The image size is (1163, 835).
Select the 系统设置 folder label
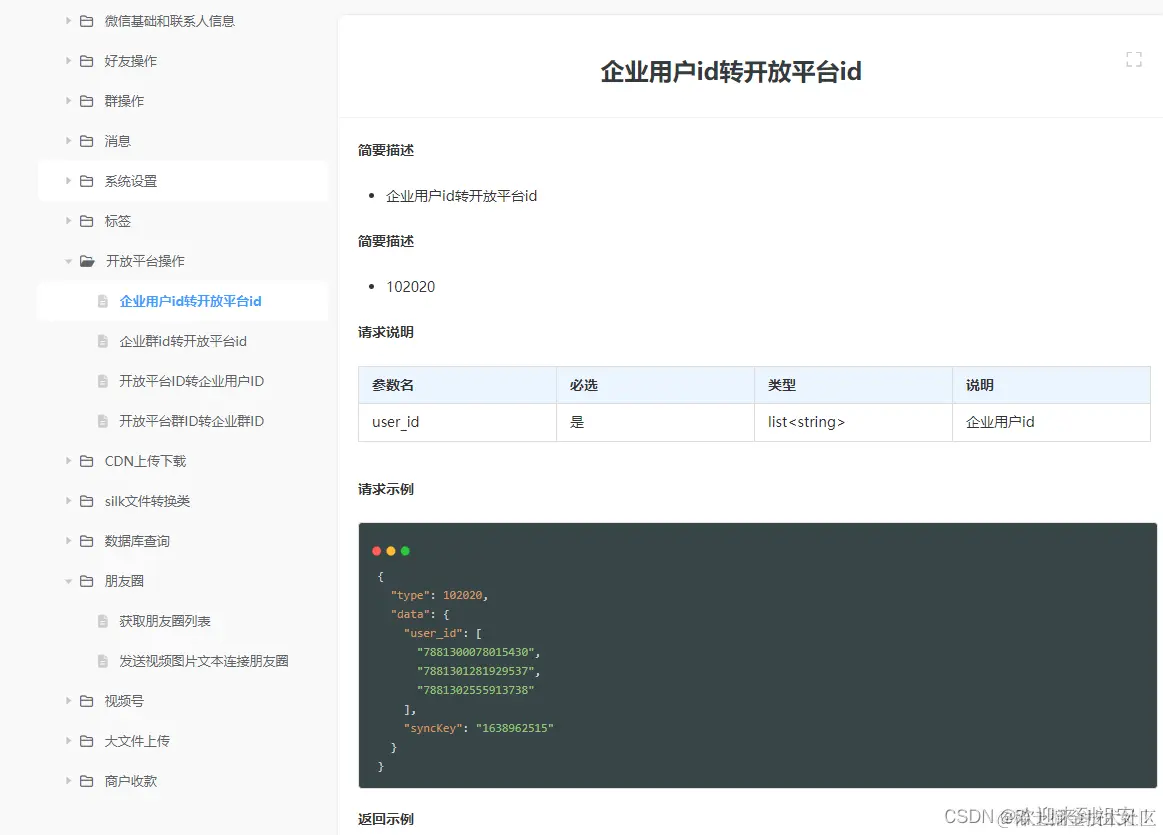coord(131,181)
